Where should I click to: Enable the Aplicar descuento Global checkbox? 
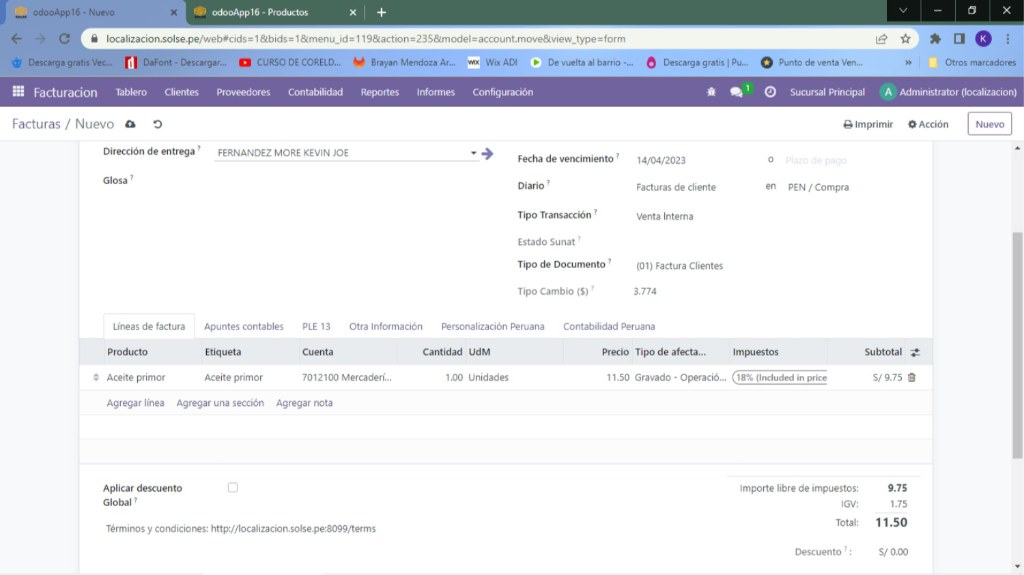(x=232, y=488)
